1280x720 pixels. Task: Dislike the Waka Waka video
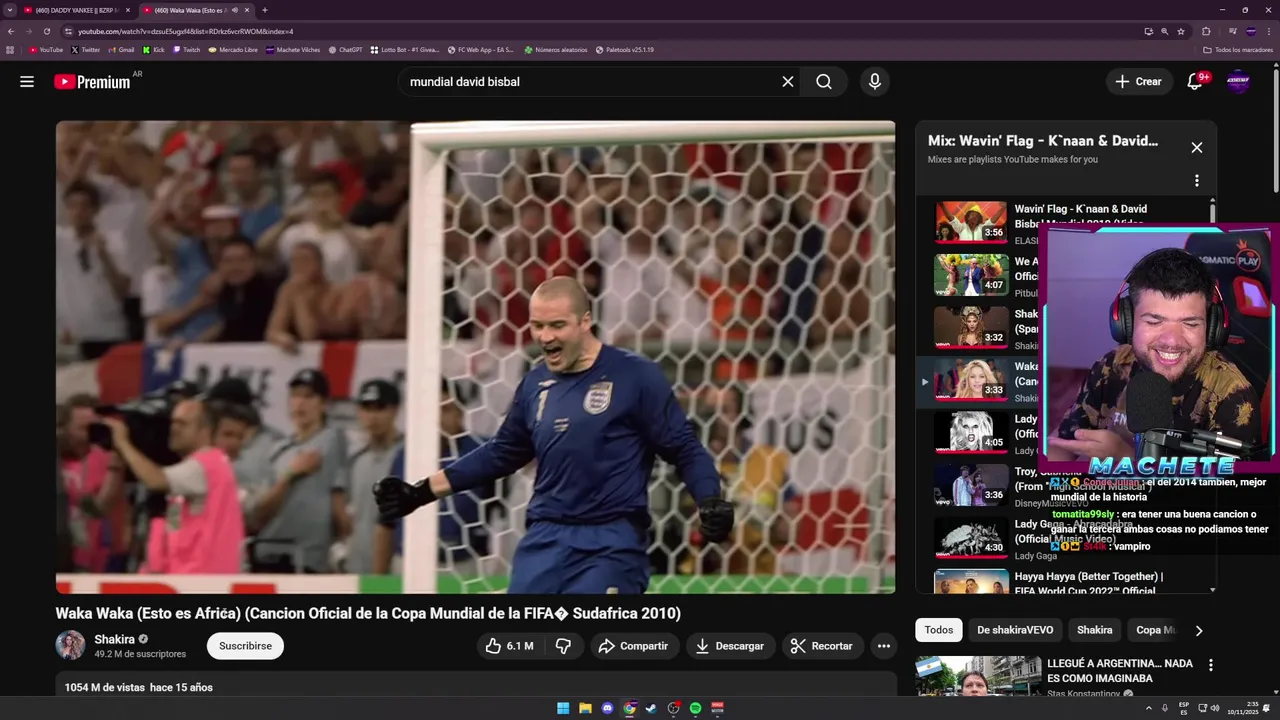[563, 646]
